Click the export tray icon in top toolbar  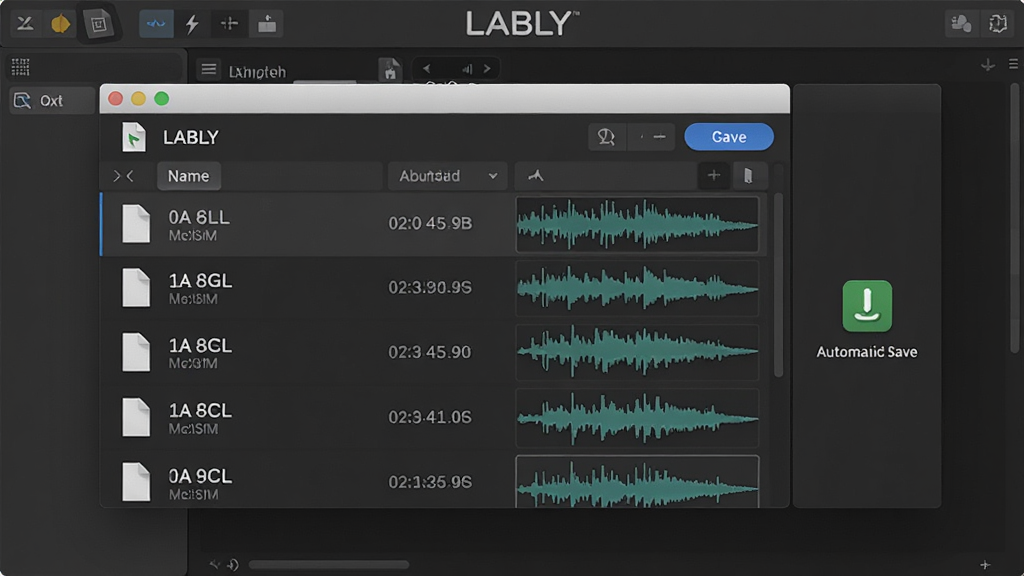pyautogui.click(x=266, y=24)
